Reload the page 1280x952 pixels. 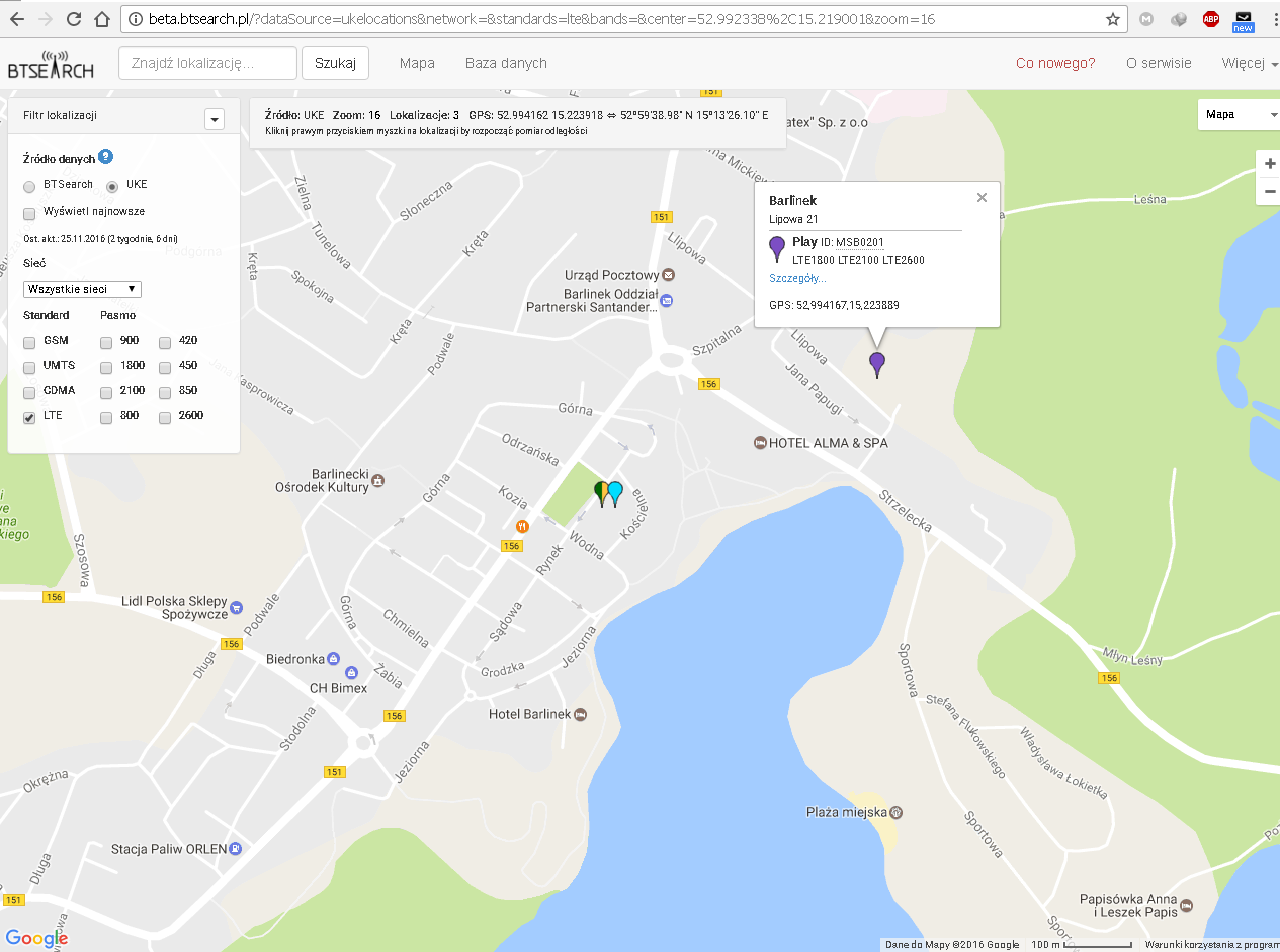[x=74, y=19]
